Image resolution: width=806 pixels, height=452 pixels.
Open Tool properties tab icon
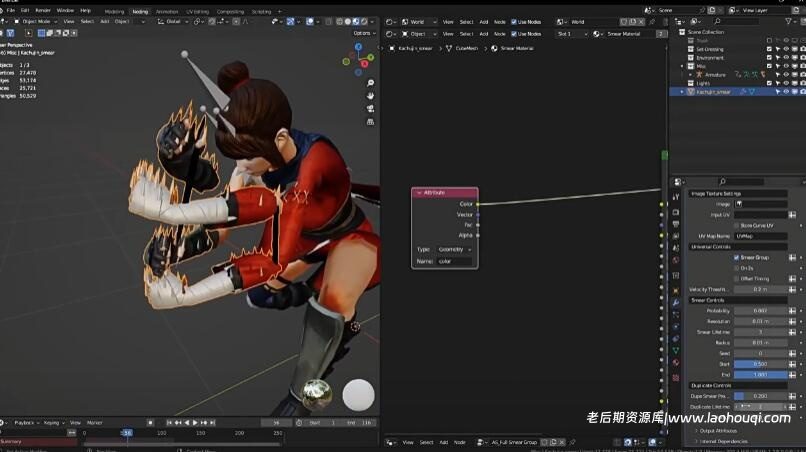[676, 197]
